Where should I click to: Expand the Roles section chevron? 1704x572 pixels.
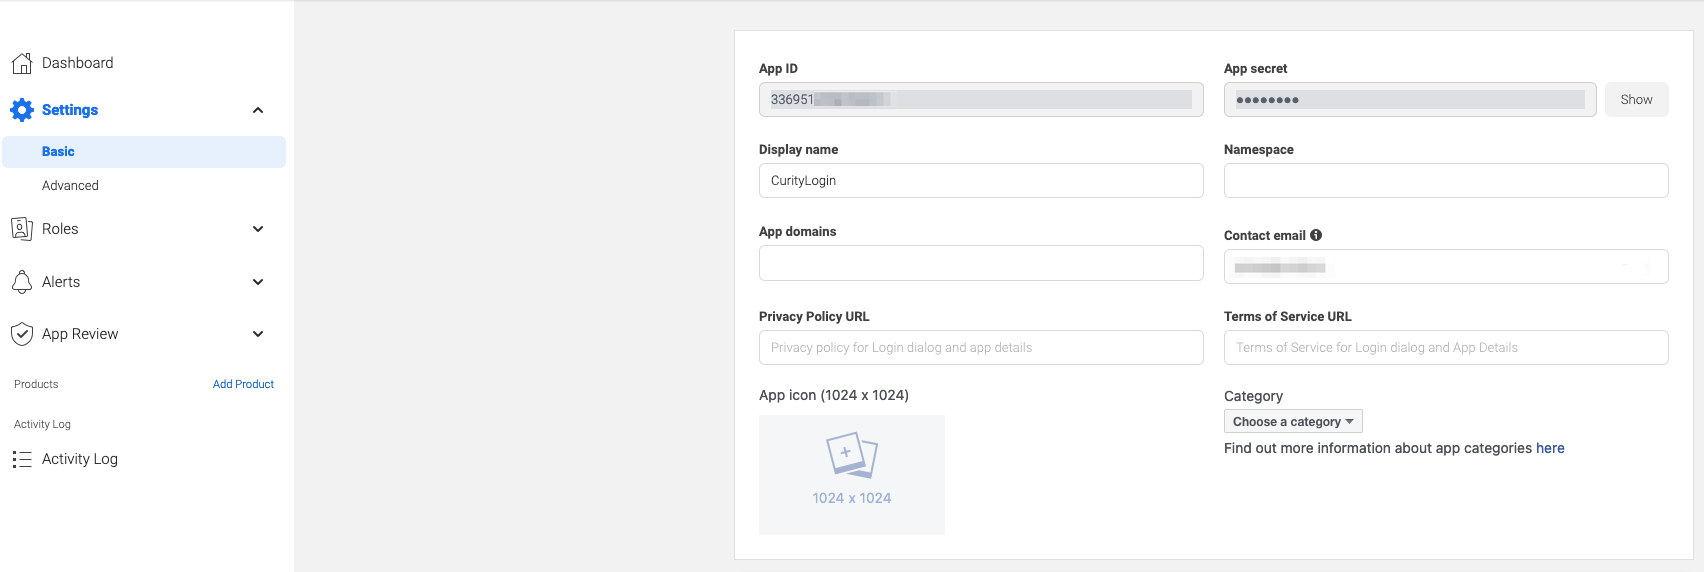pyautogui.click(x=258, y=229)
